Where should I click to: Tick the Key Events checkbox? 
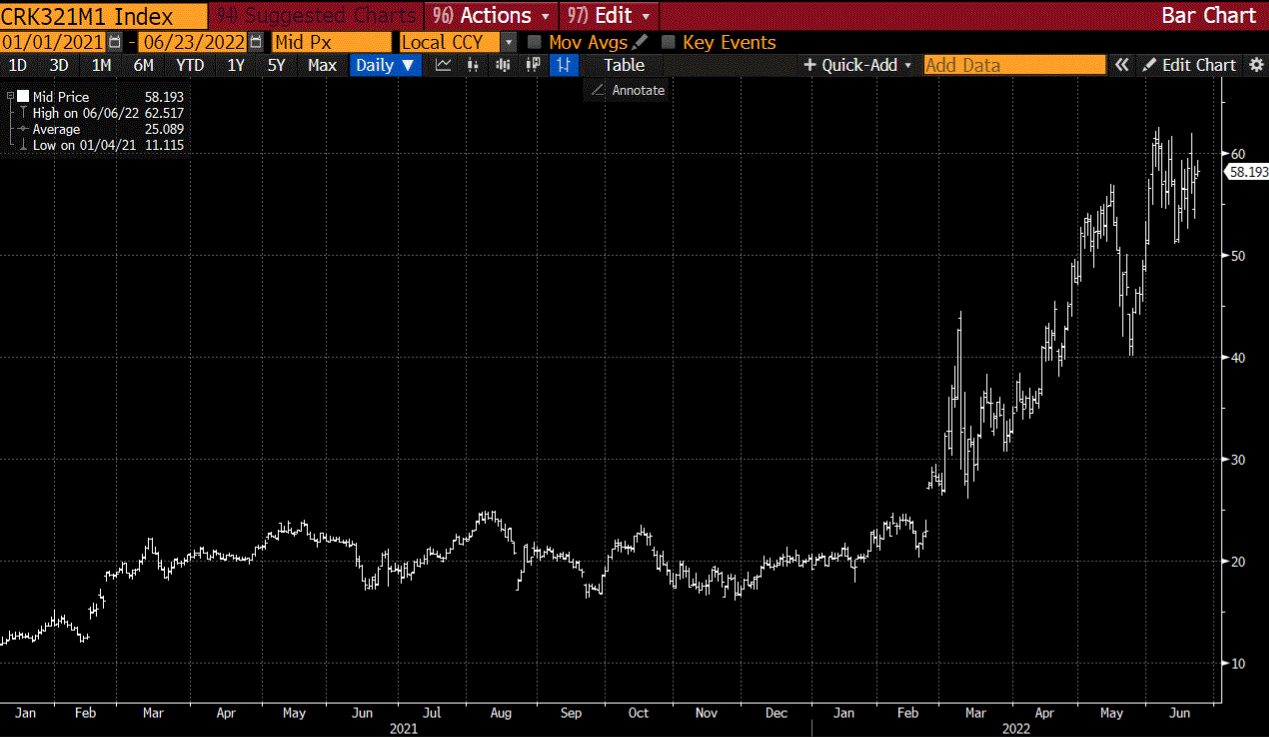coord(669,42)
